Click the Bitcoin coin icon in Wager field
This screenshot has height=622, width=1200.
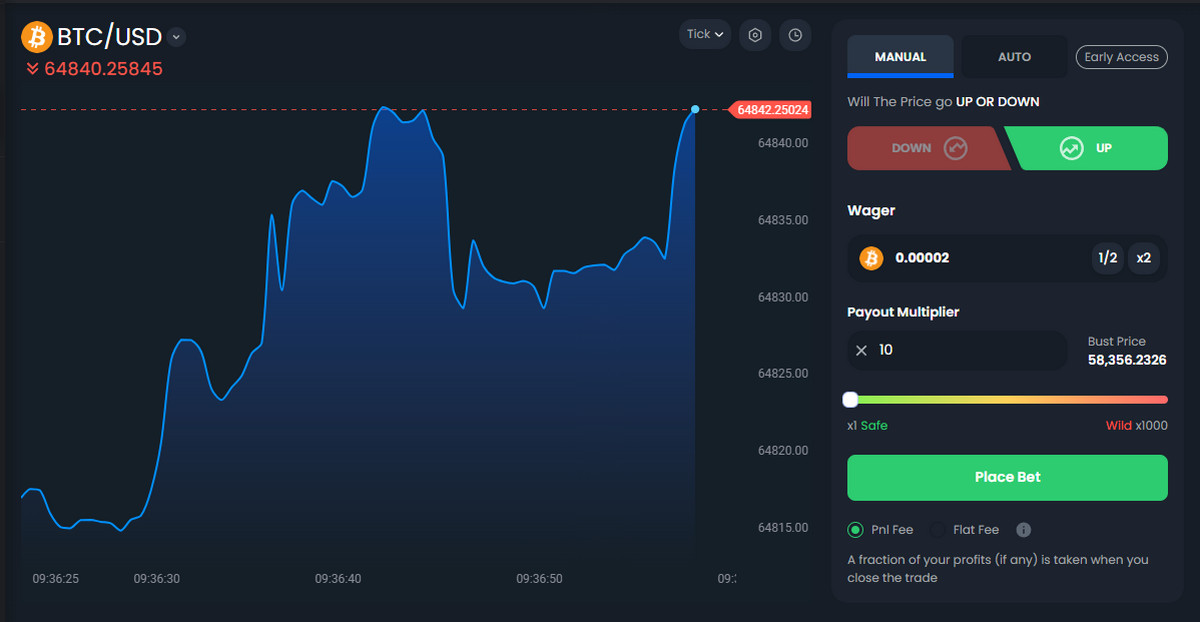click(x=871, y=258)
